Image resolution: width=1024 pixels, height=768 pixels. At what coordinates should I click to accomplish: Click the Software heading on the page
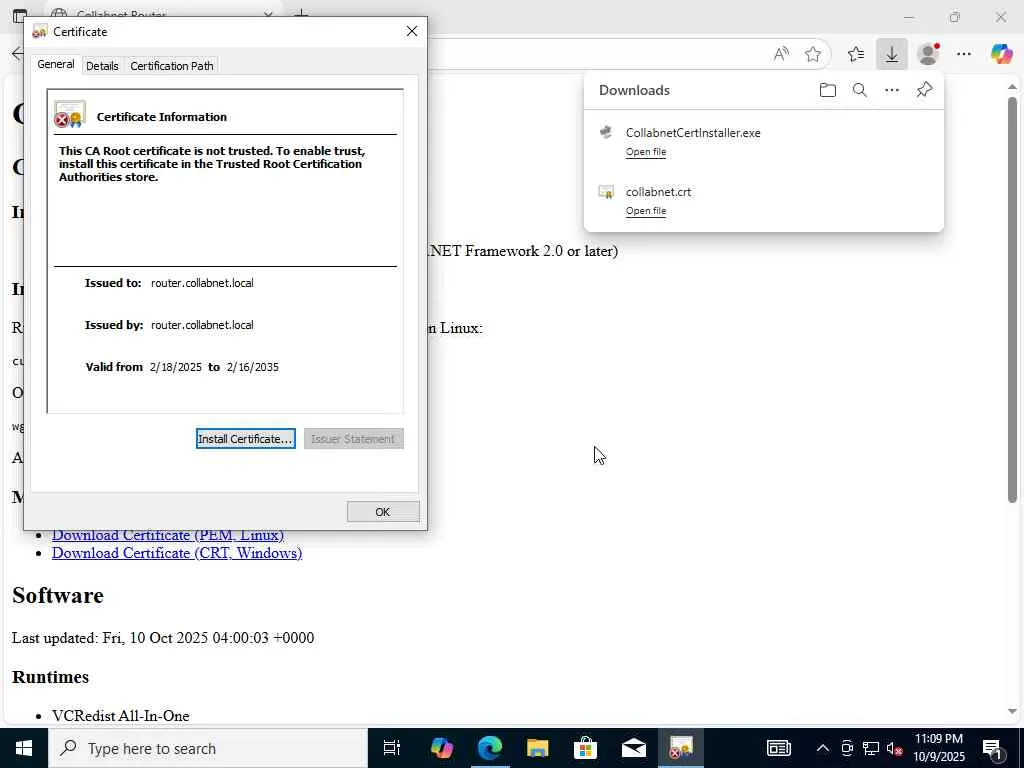[57, 596]
